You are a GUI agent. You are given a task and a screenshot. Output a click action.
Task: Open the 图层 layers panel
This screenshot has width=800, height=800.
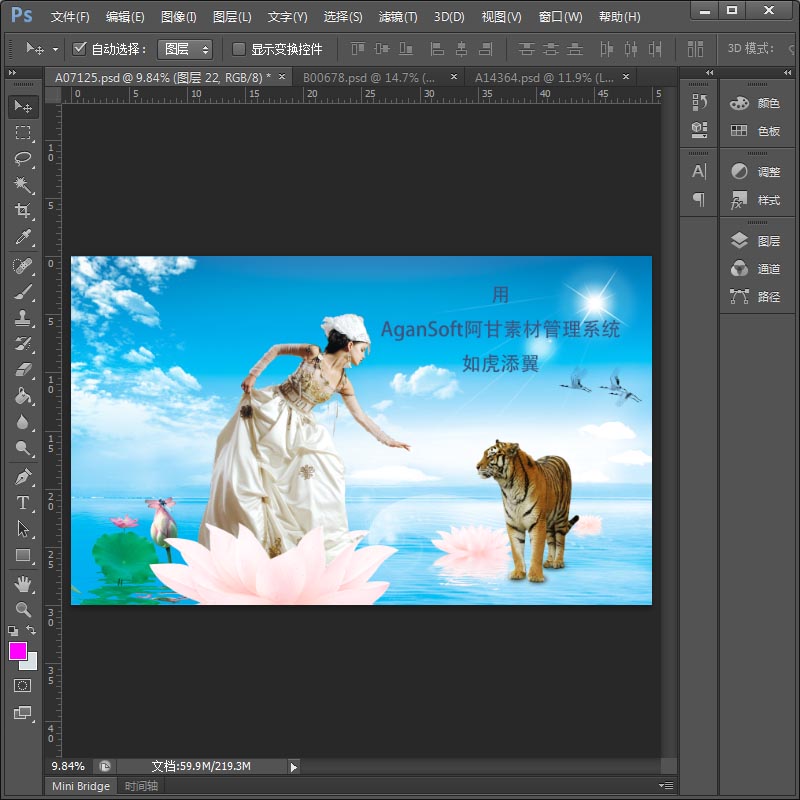click(757, 241)
